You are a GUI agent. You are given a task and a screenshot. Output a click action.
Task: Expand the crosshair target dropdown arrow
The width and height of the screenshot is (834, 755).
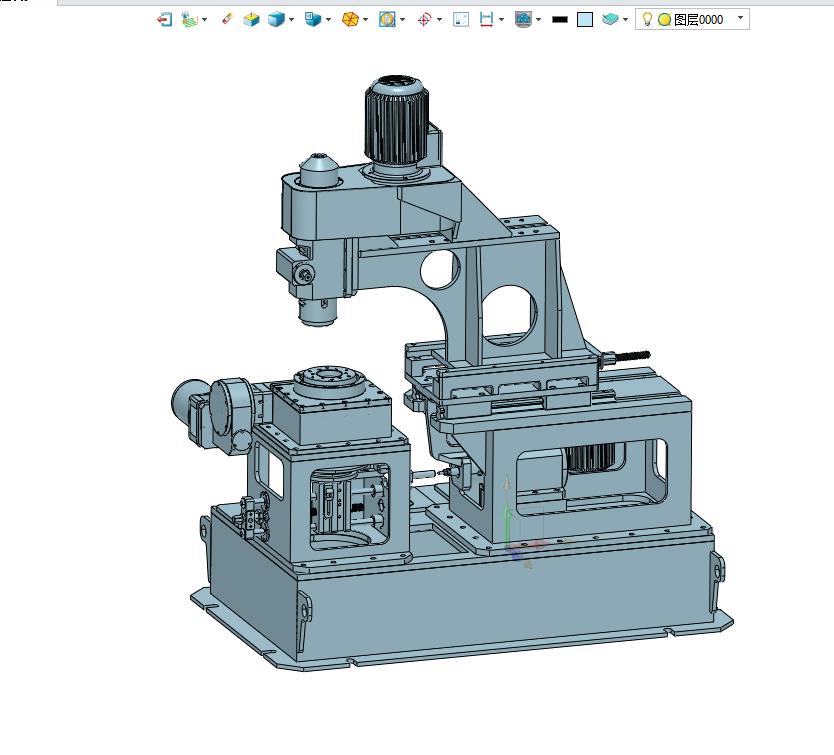point(439,20)
